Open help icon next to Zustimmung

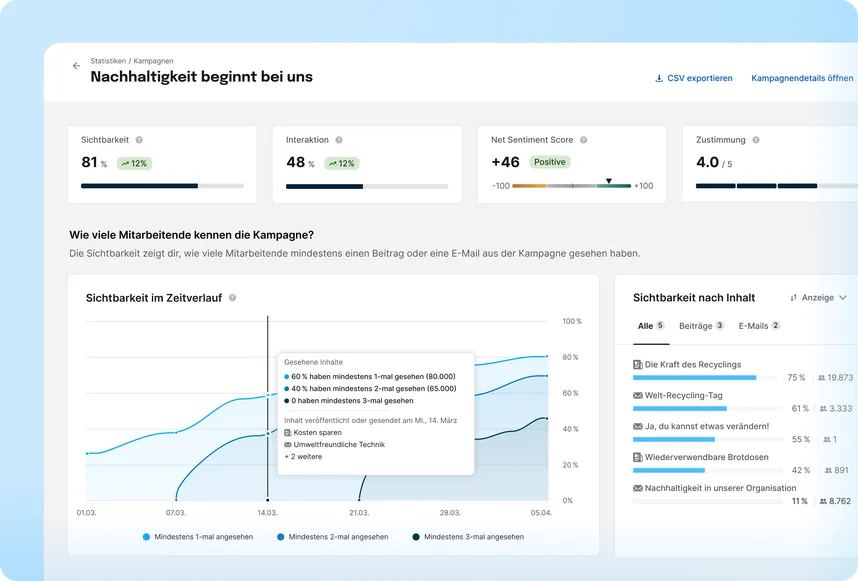(756, 140)
